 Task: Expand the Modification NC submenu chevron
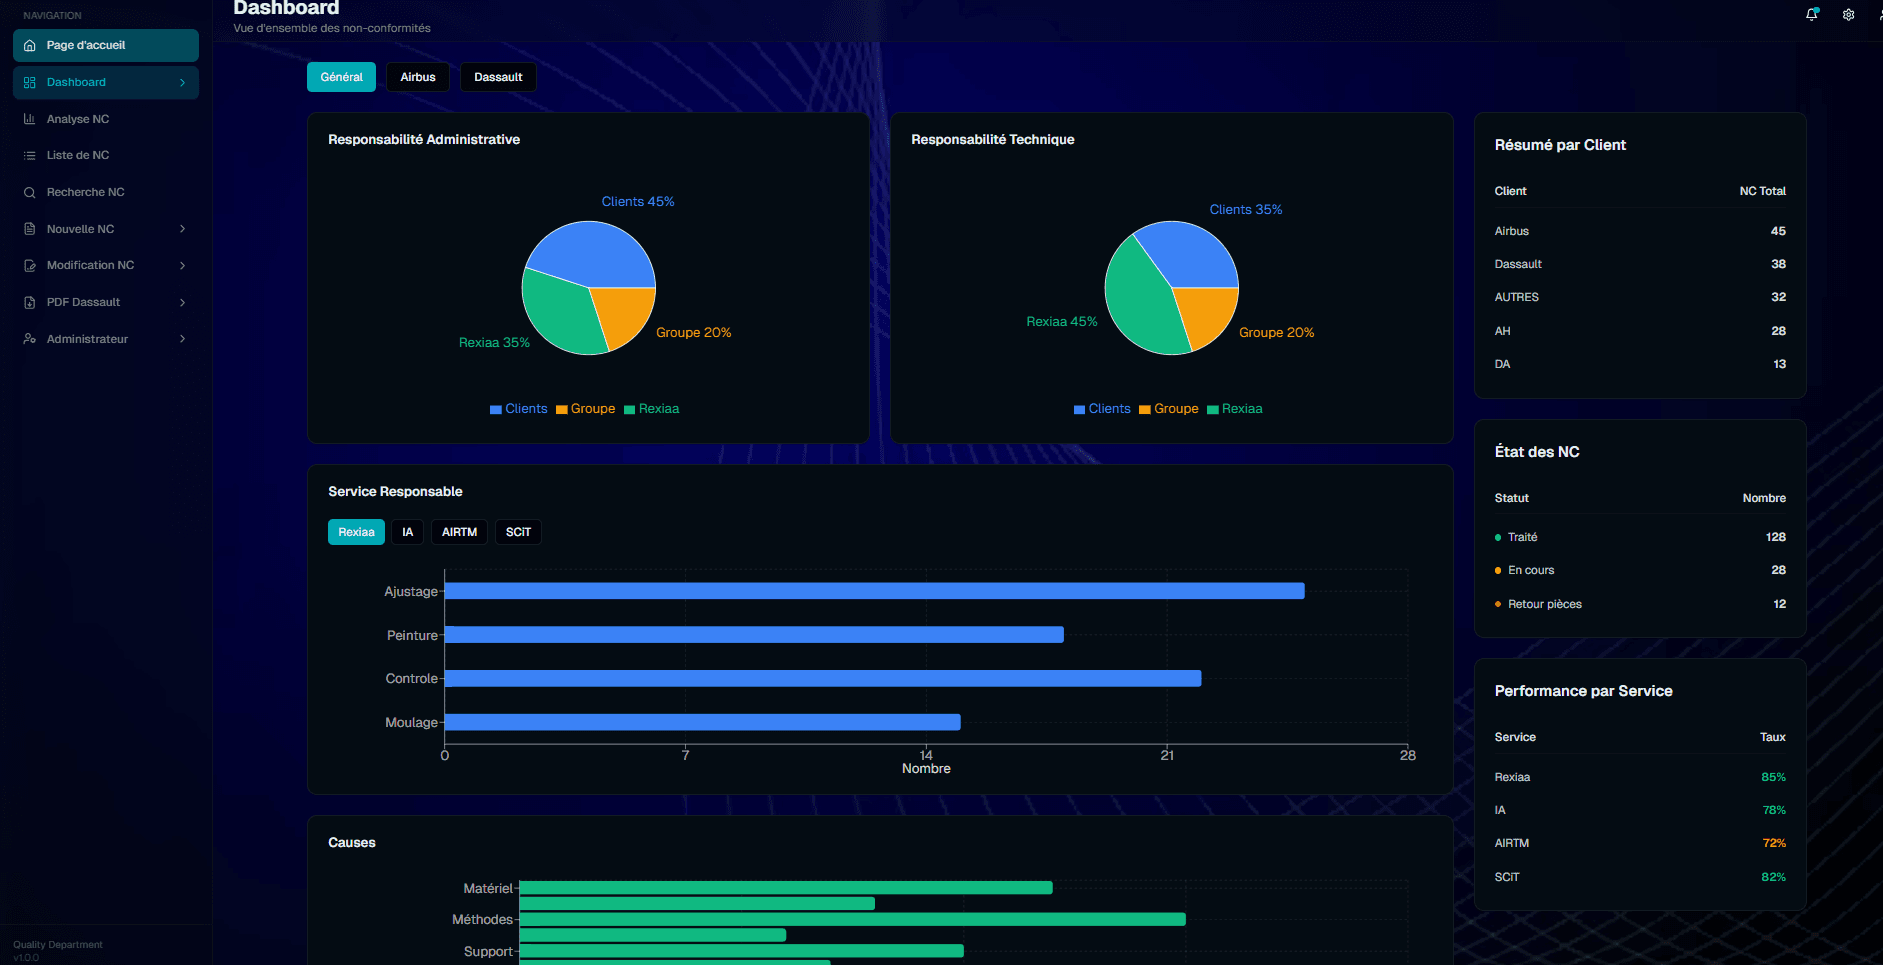click(x=183, y=265)
